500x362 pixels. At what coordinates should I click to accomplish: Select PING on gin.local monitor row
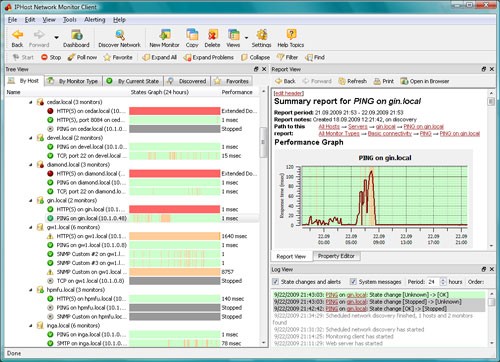click(152, 218)
